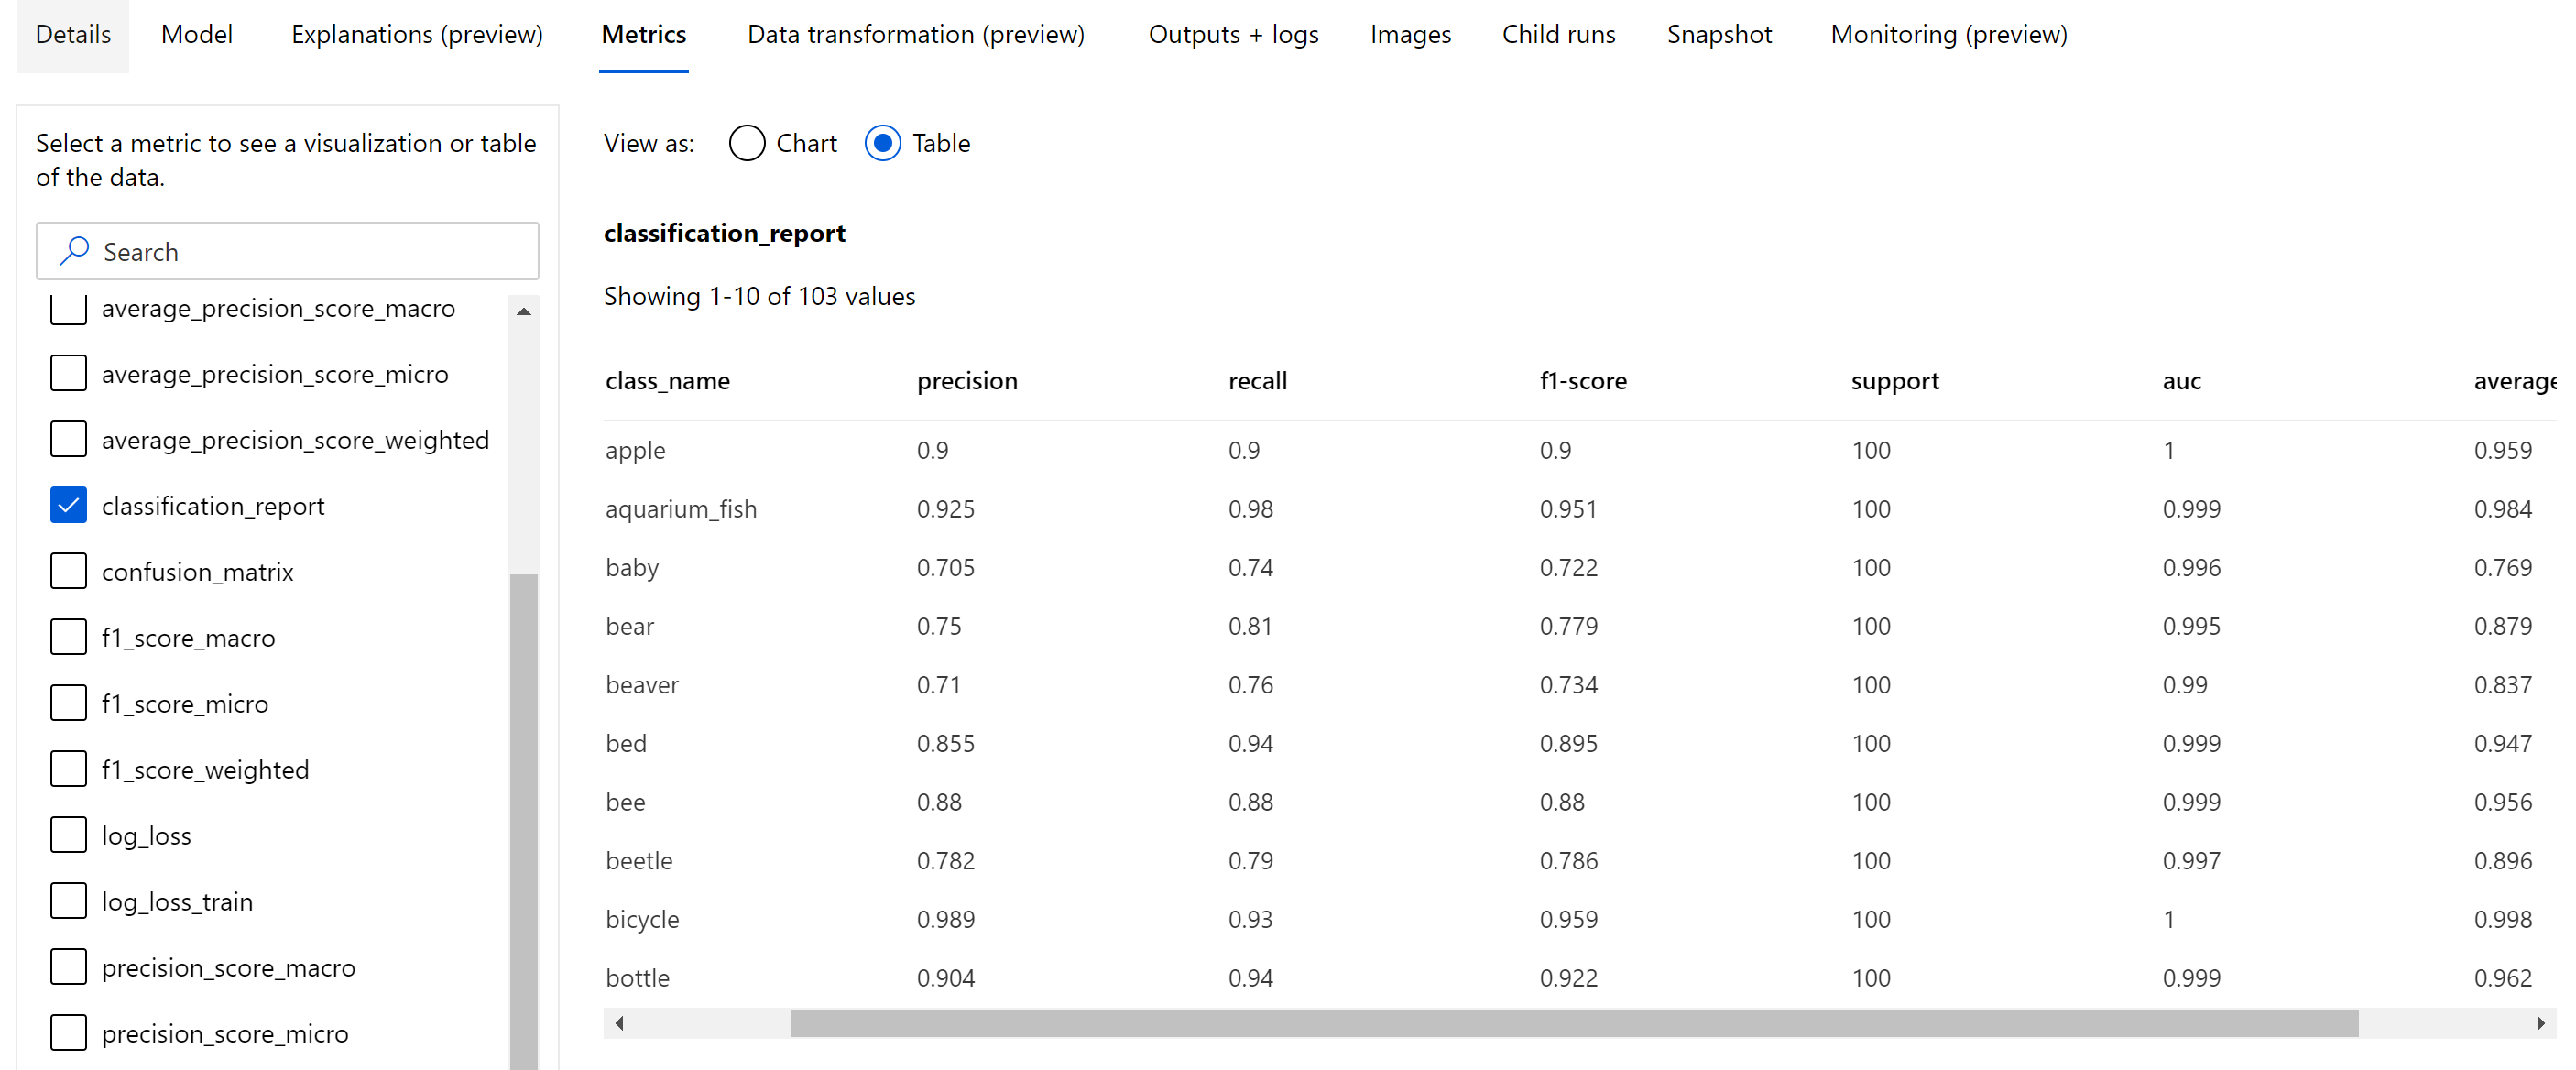Click the Details tab
Image resolution: width=2576 pixels, height=1070 pixels.
click(x=72, y=31)
